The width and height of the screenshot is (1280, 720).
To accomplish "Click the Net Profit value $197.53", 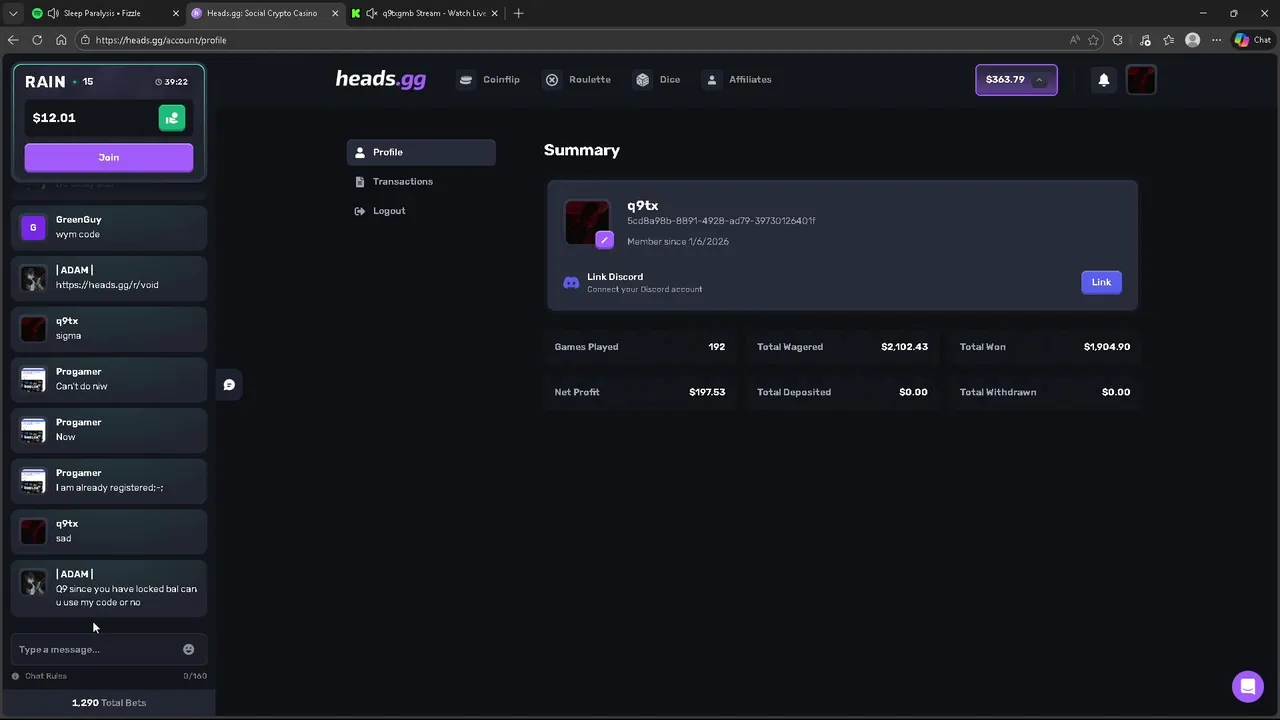I will click(x=707, y=392).
